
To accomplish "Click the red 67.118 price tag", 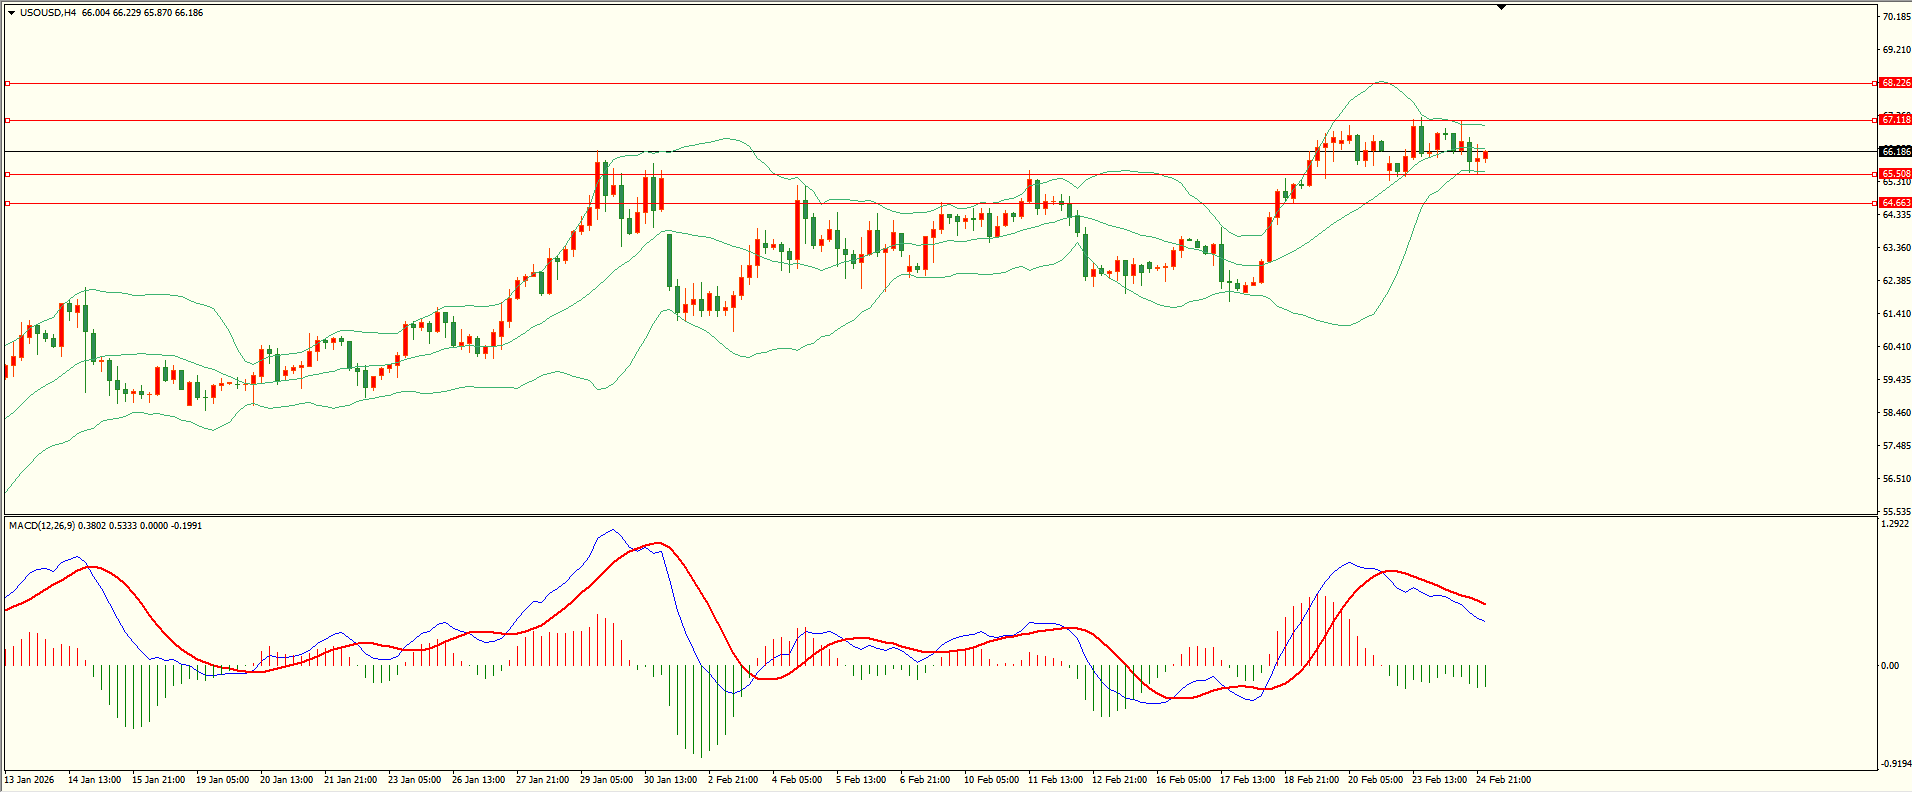I will (x=1895, y=120).
